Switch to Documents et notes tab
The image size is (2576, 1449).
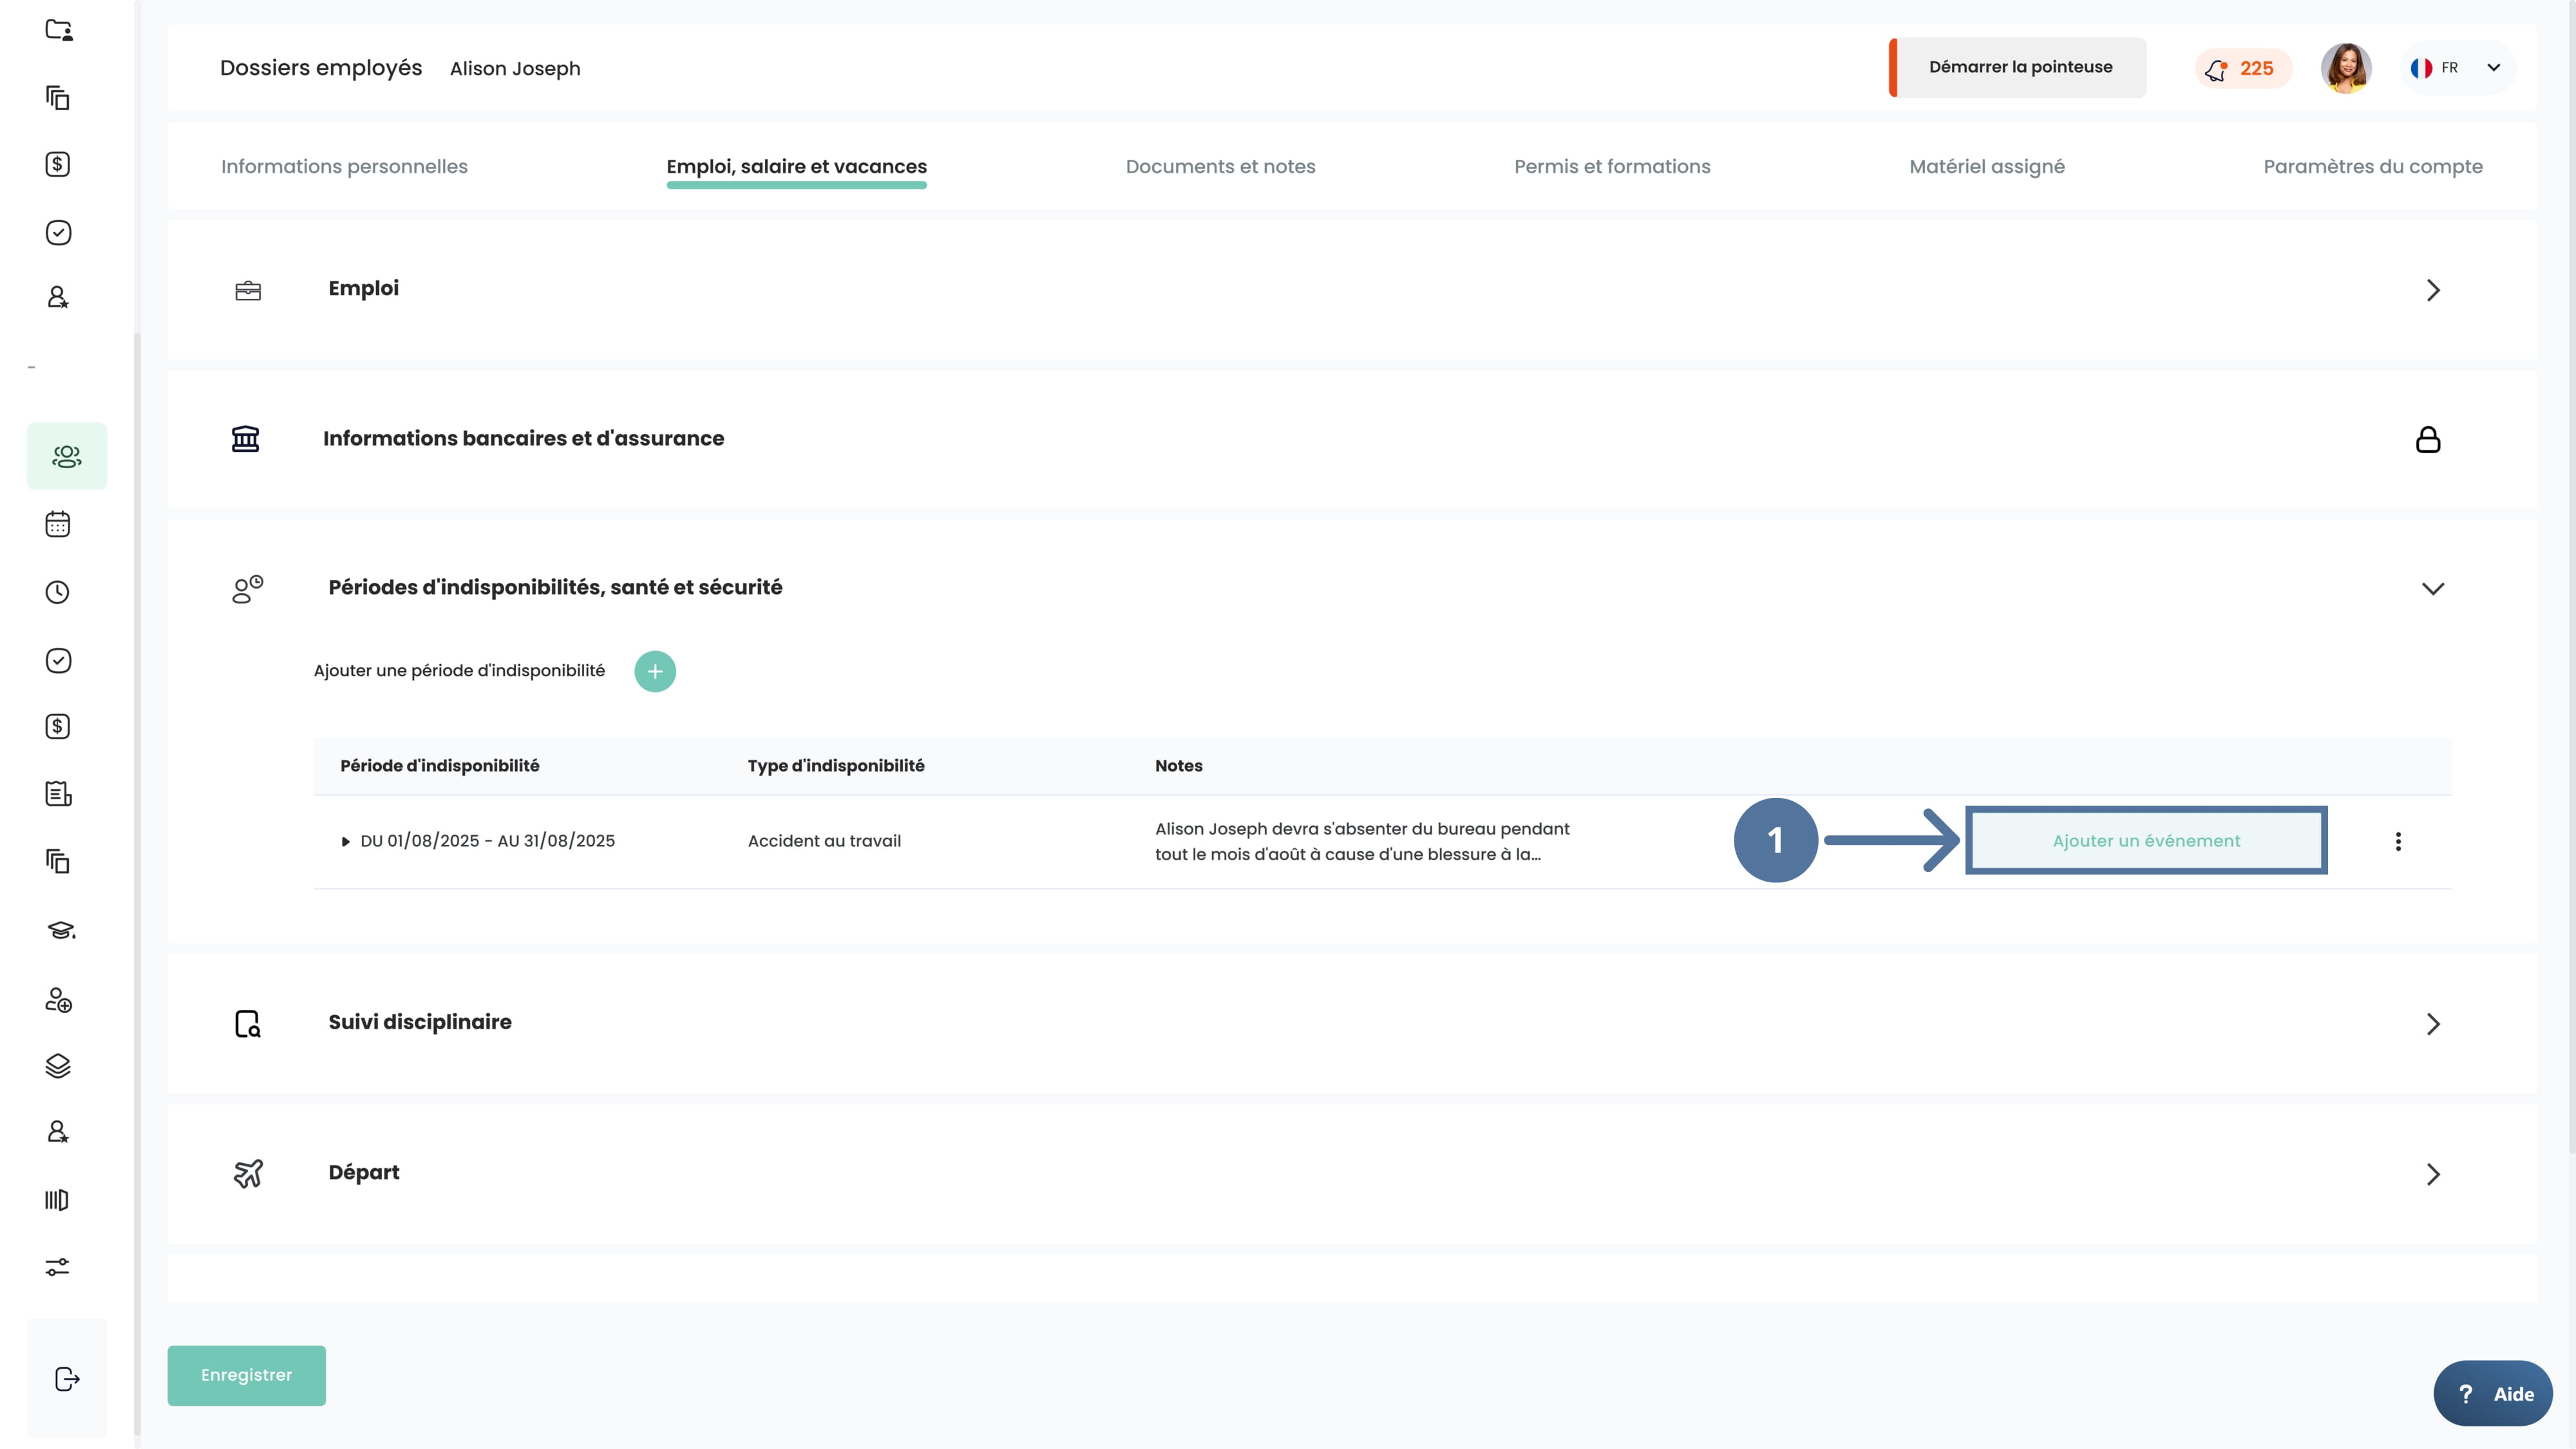[x=1220, y=167]
